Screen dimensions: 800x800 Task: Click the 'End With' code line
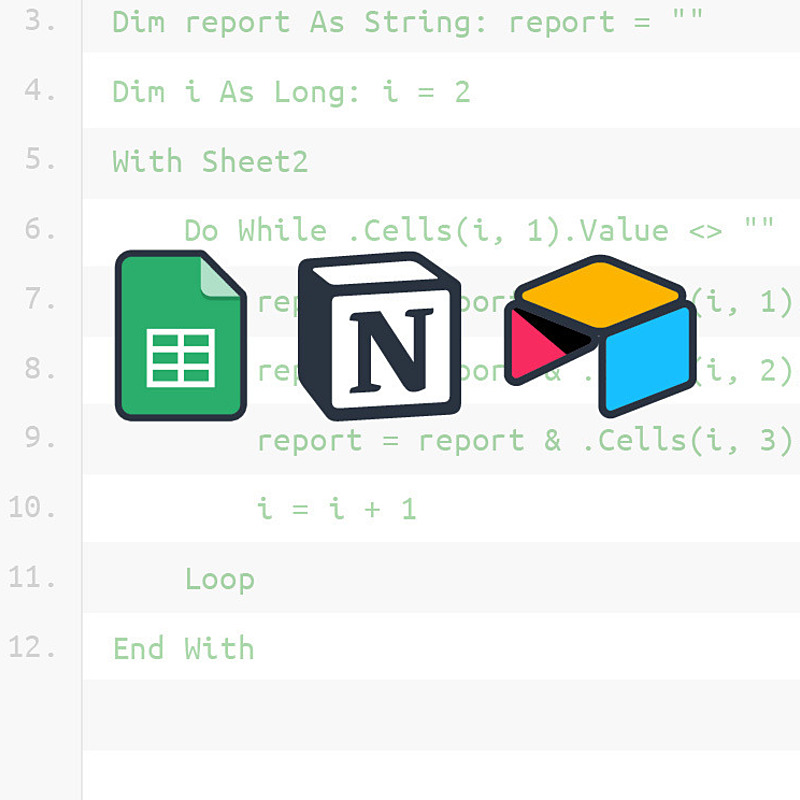[183, 648]
